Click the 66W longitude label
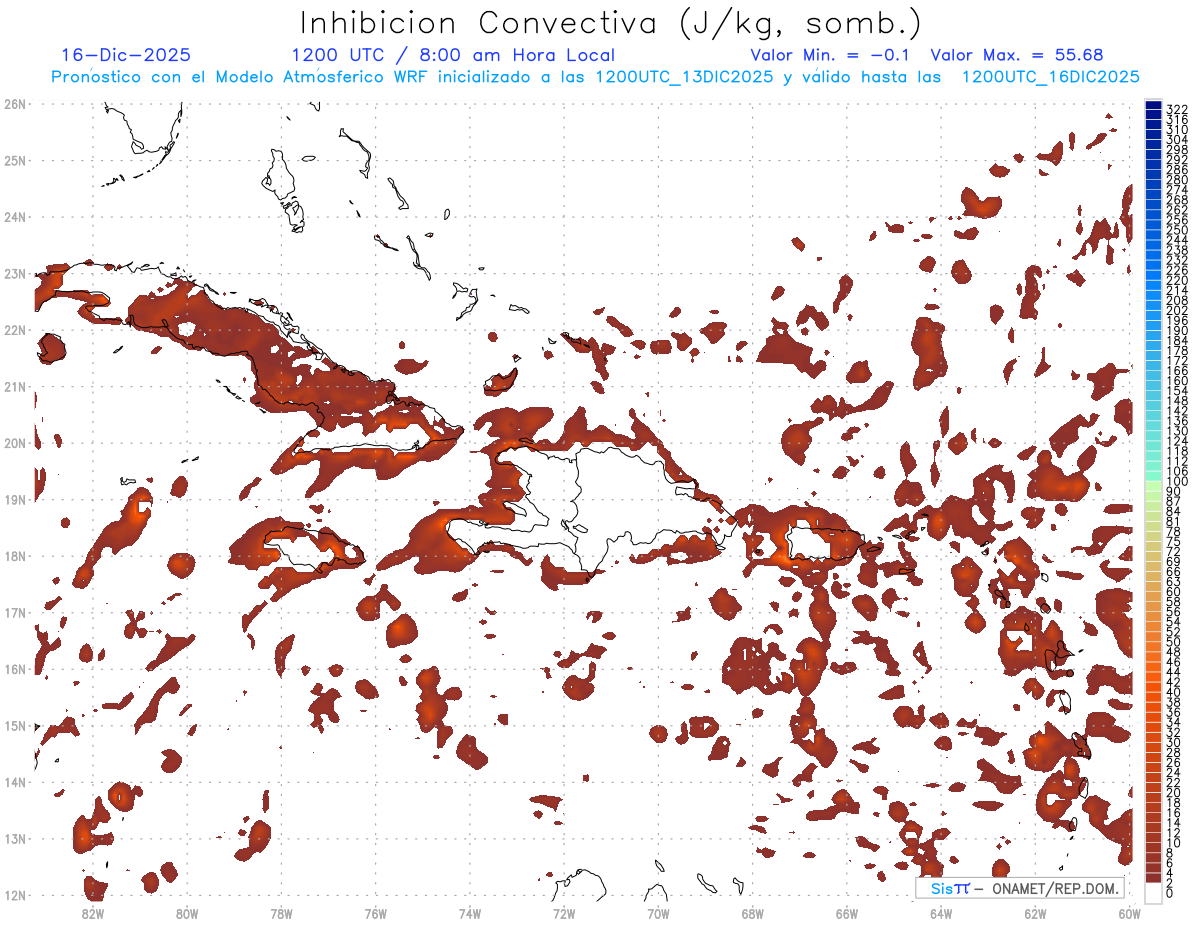The image size is (1200, 927). 846,913
